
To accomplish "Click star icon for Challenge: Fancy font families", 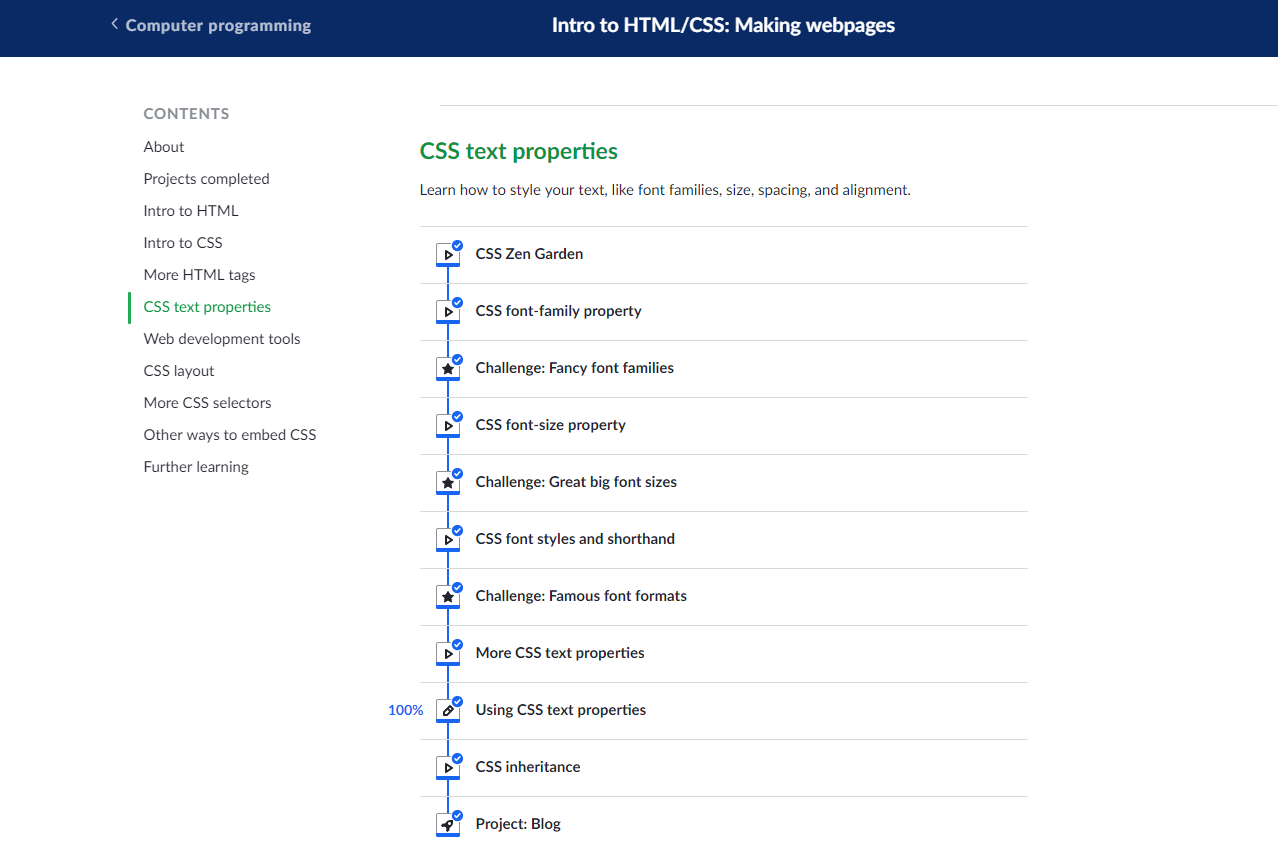I will point(448,369).
